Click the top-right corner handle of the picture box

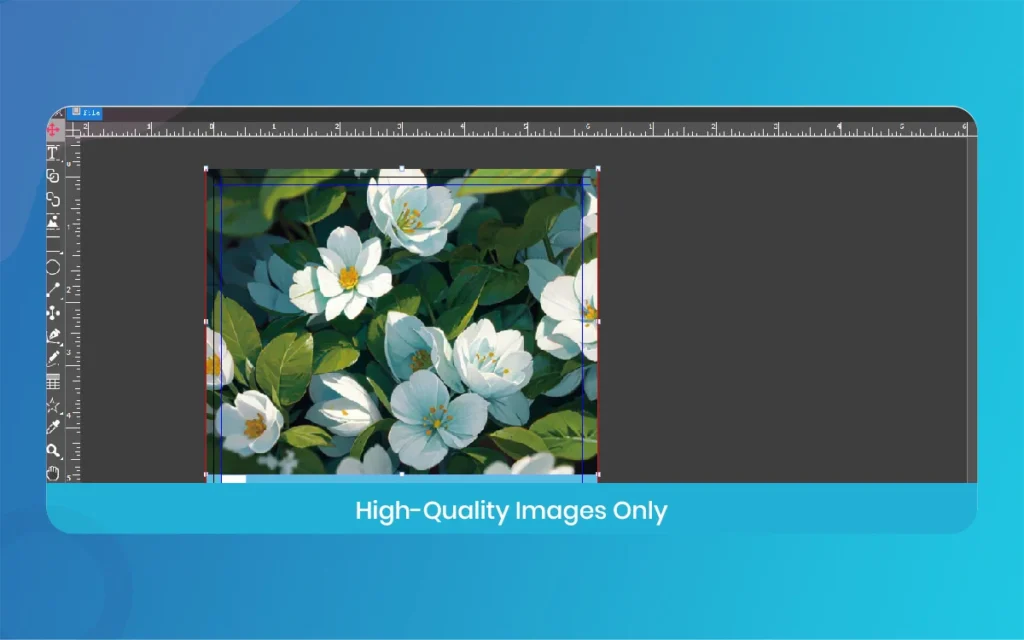point(598,169)
